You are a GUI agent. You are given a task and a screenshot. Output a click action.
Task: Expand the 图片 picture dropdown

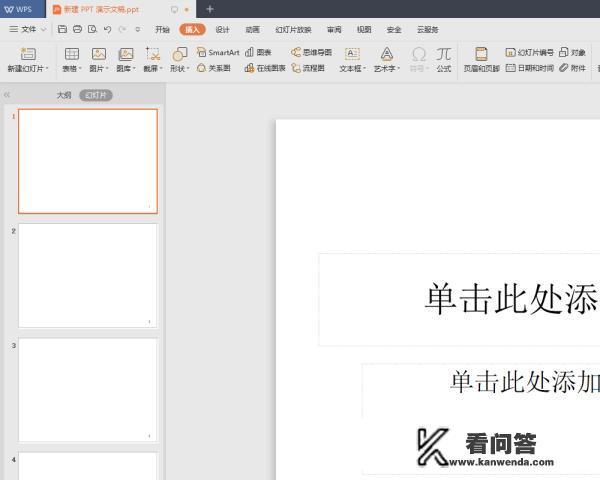[x=107, y=69]
